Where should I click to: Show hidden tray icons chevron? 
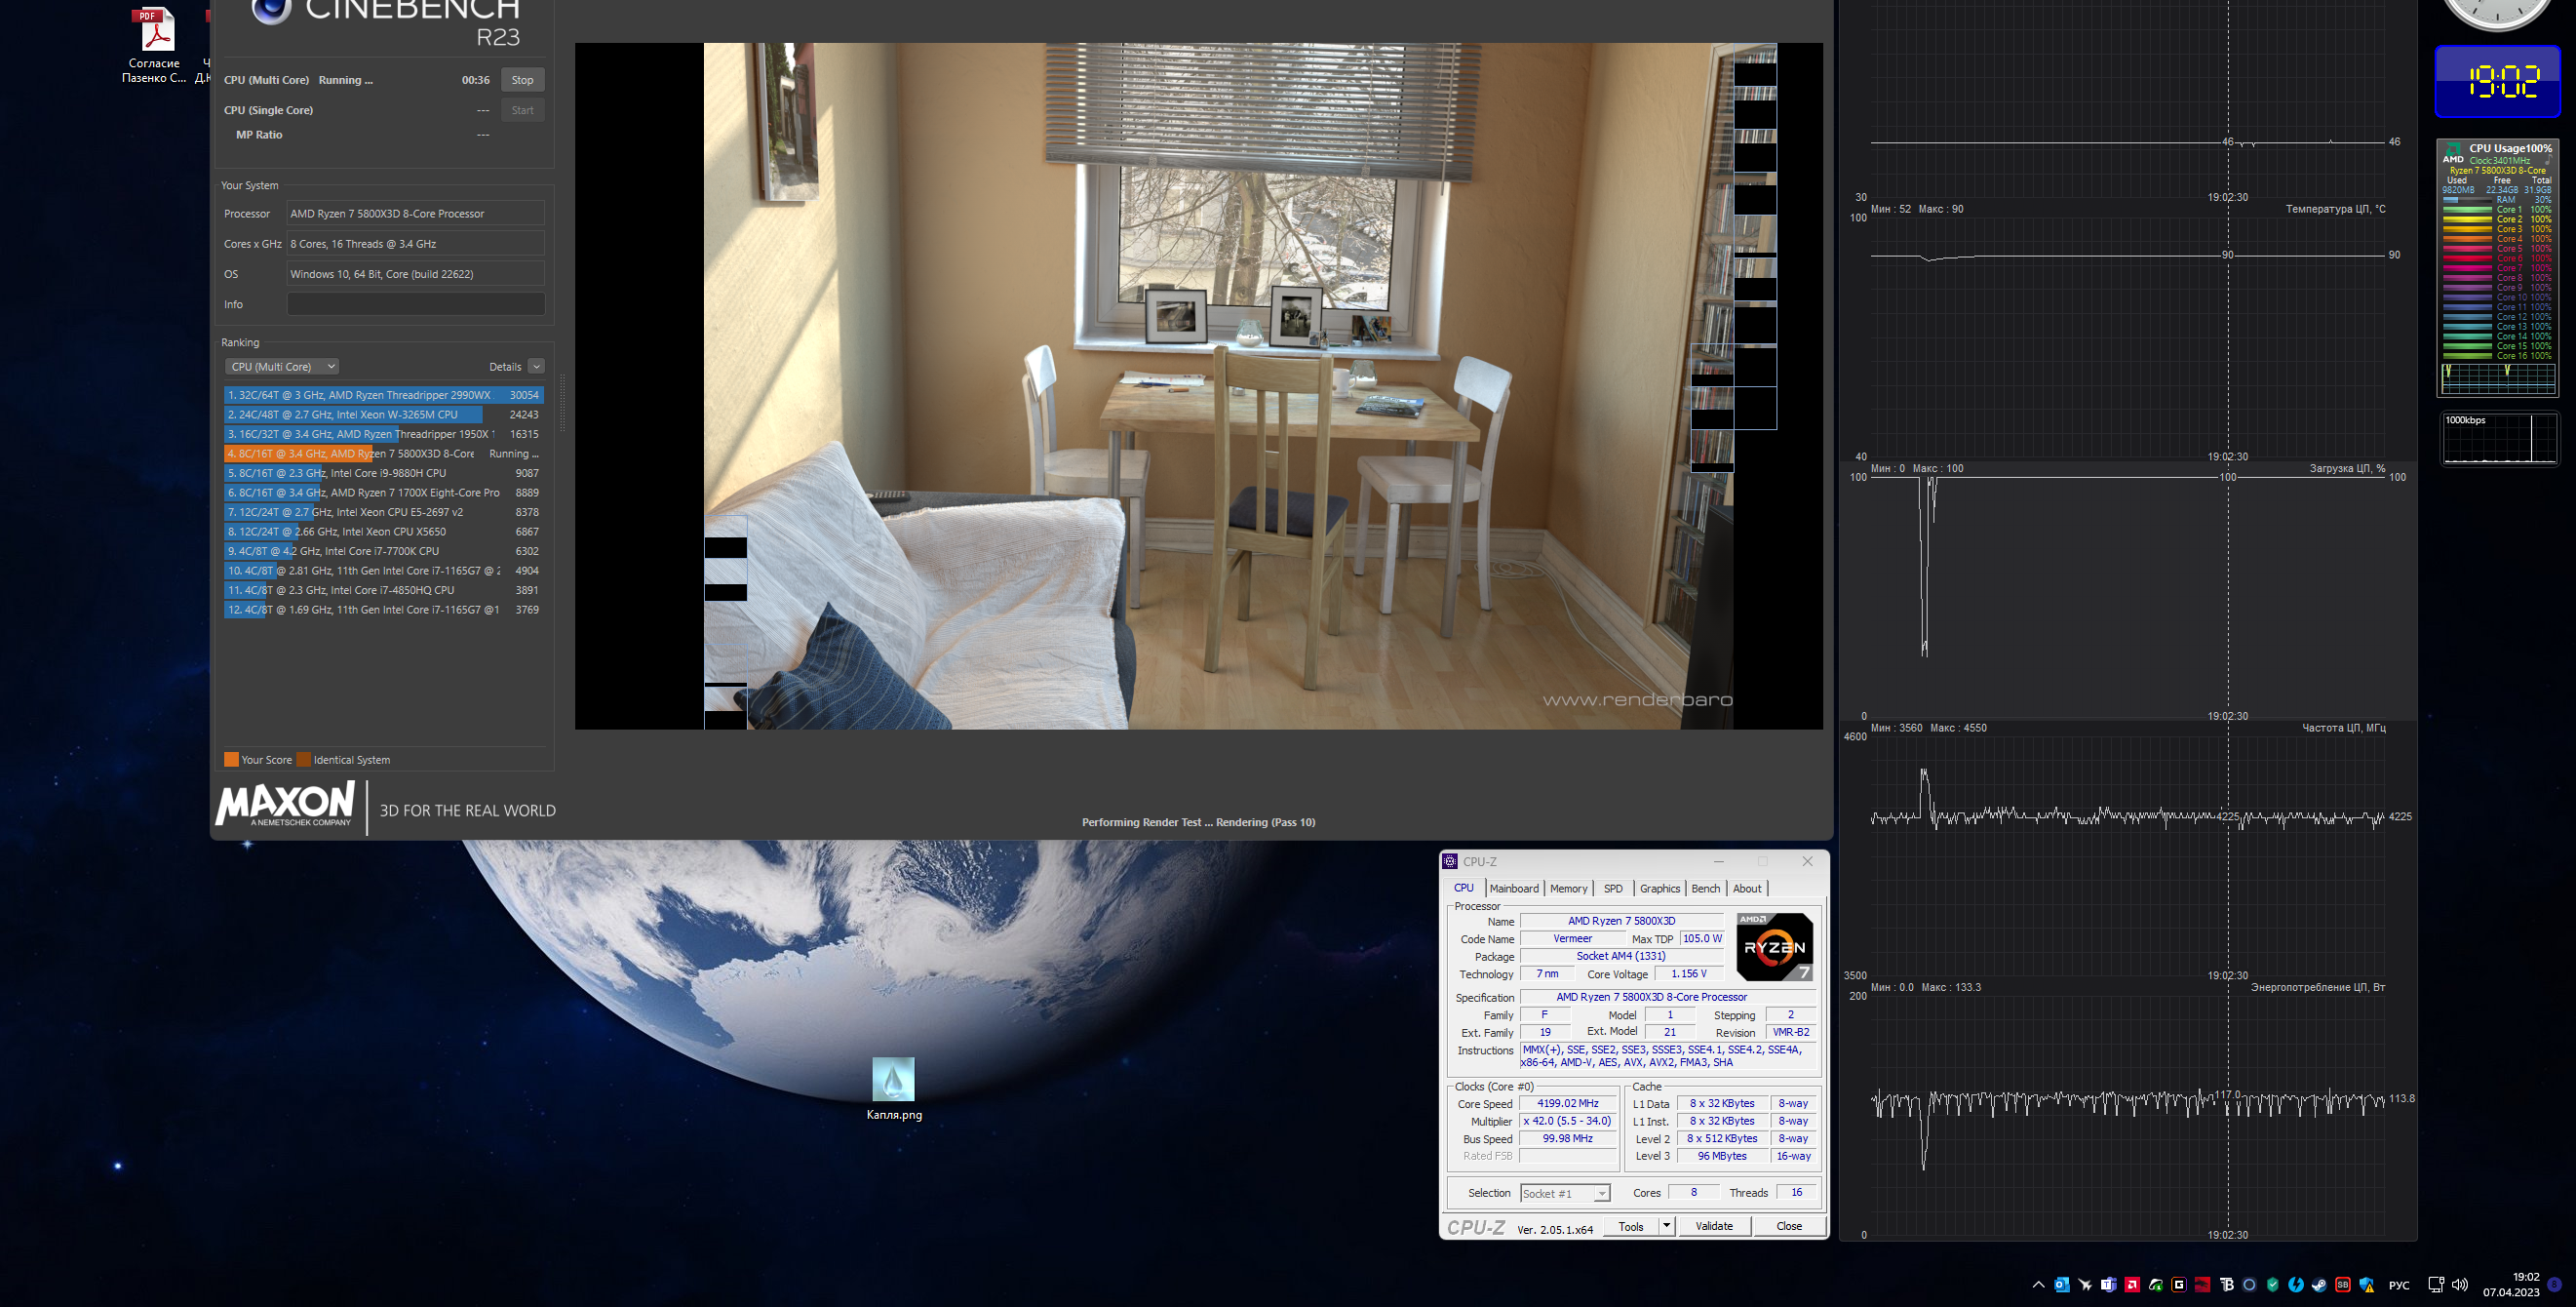(2039, 1285)
